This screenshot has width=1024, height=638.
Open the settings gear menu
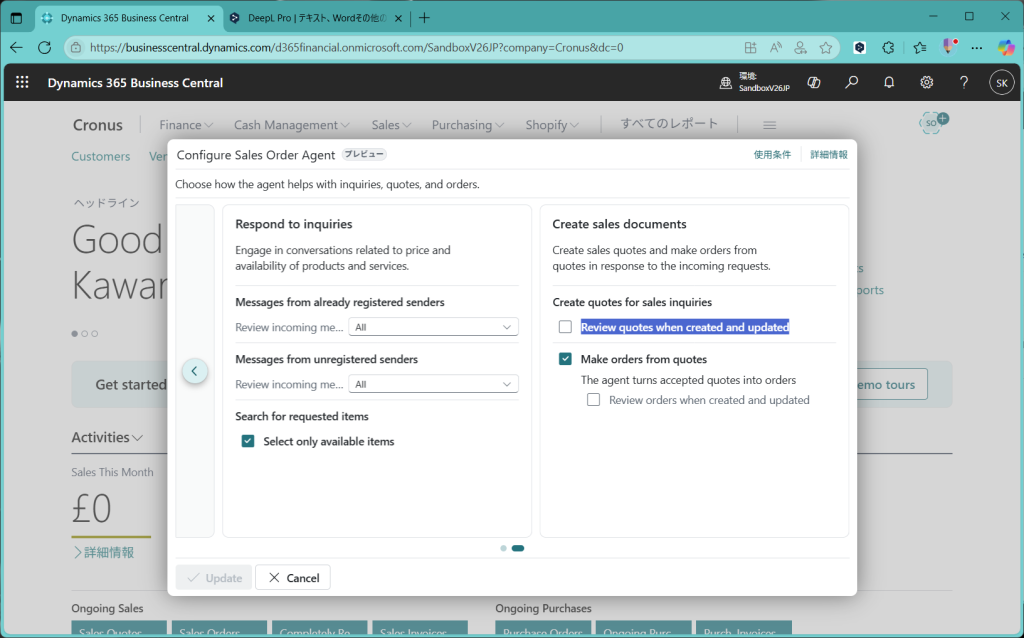tap(927, 83)
